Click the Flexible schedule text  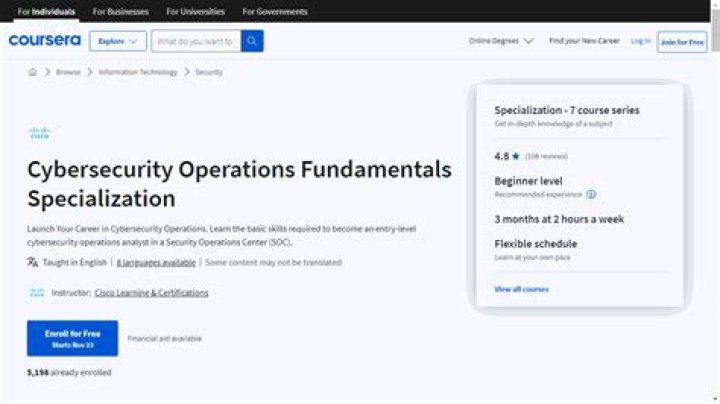[x=535, y=244]
